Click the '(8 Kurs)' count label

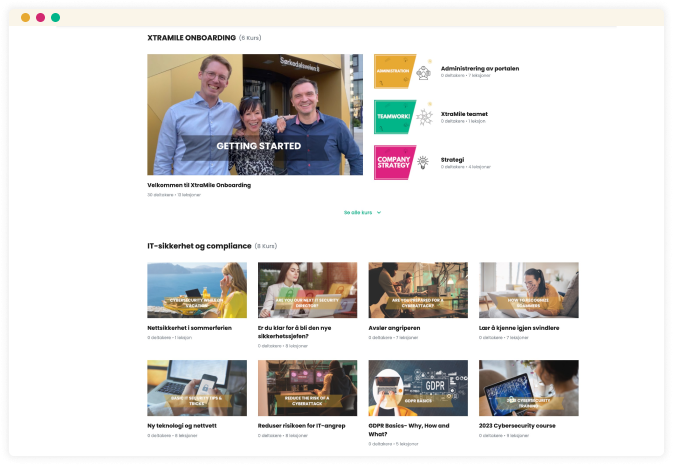[x=266, y=246]
